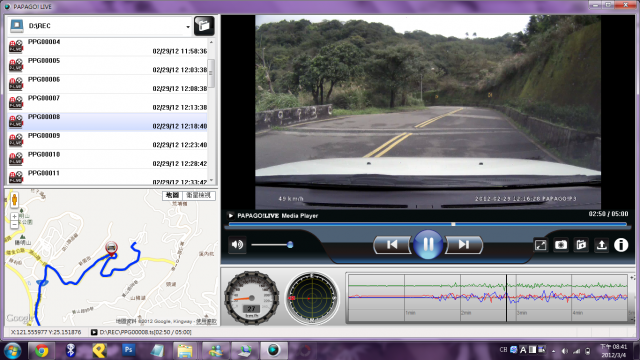Viewport: 640px width, 360px height.
Task: Click the 02:50 / 05:00 time display
Action: click(x=608, y=214)
